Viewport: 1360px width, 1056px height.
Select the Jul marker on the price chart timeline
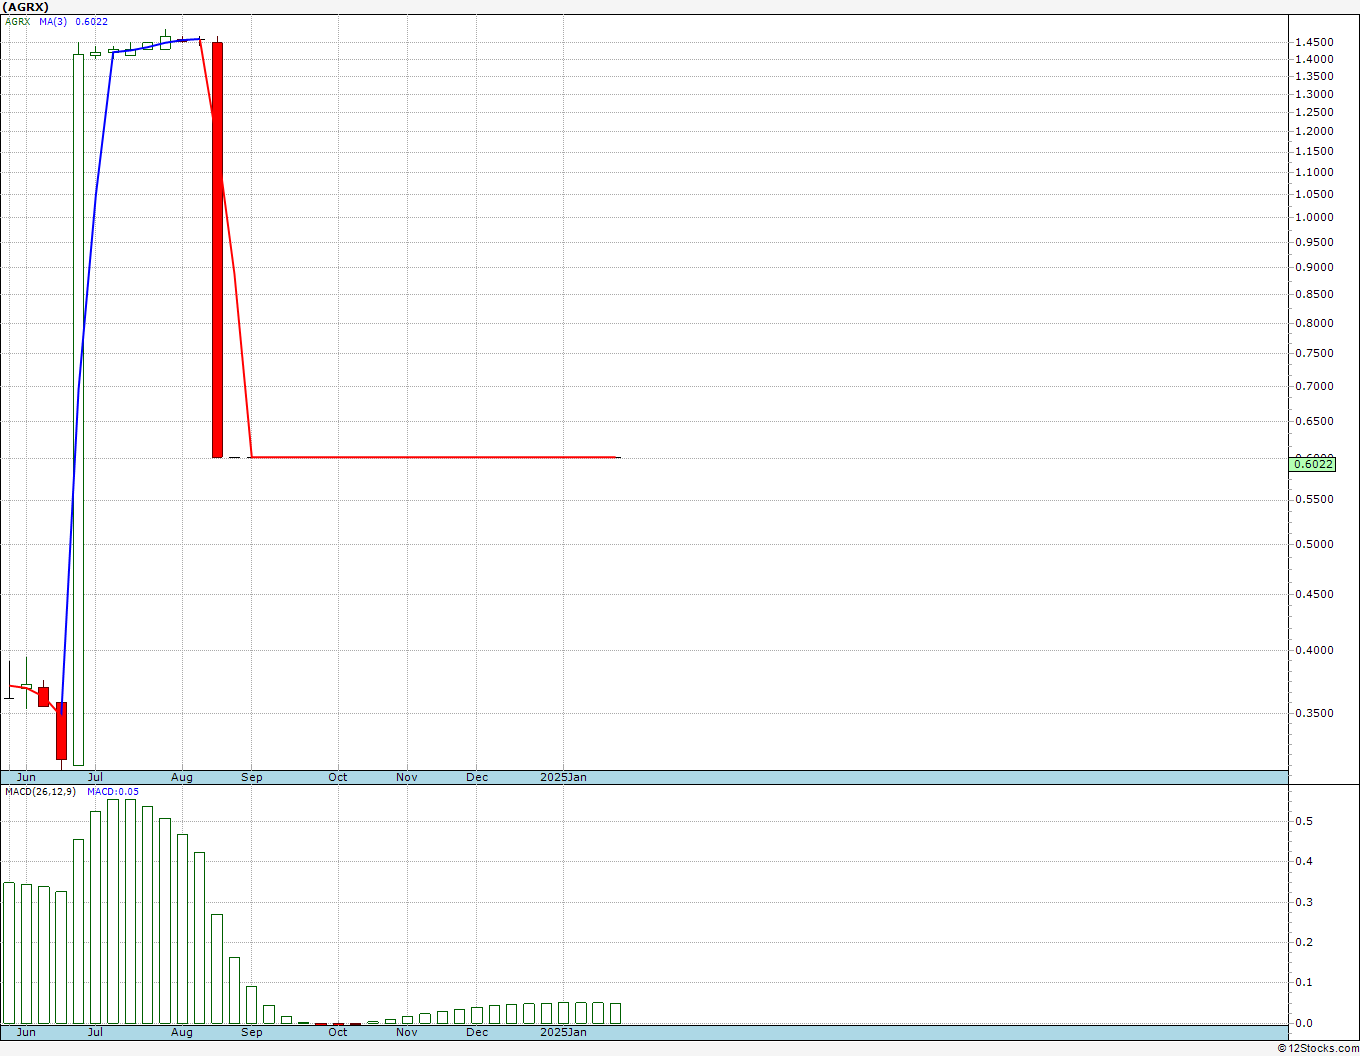pyautogui.click(x=95, y=777)
